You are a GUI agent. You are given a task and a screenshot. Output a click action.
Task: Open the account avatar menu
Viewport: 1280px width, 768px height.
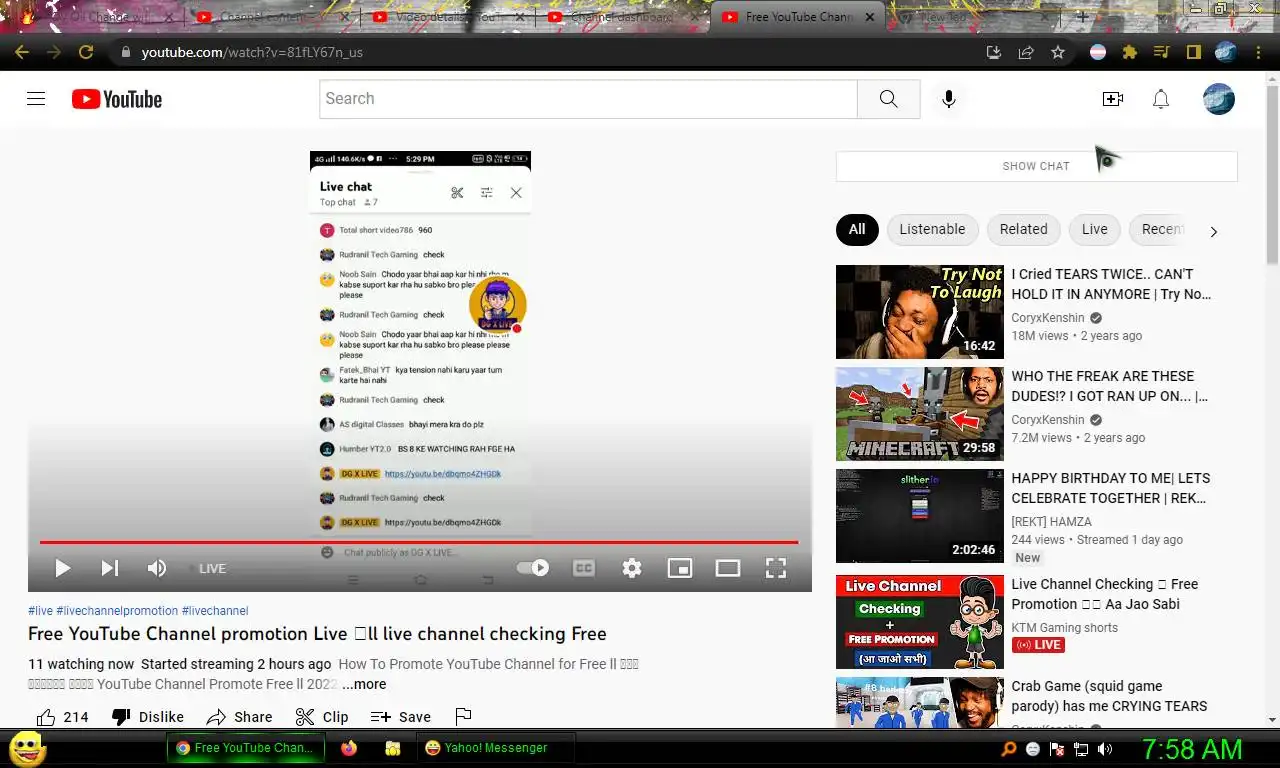[x=1218, y=99]
